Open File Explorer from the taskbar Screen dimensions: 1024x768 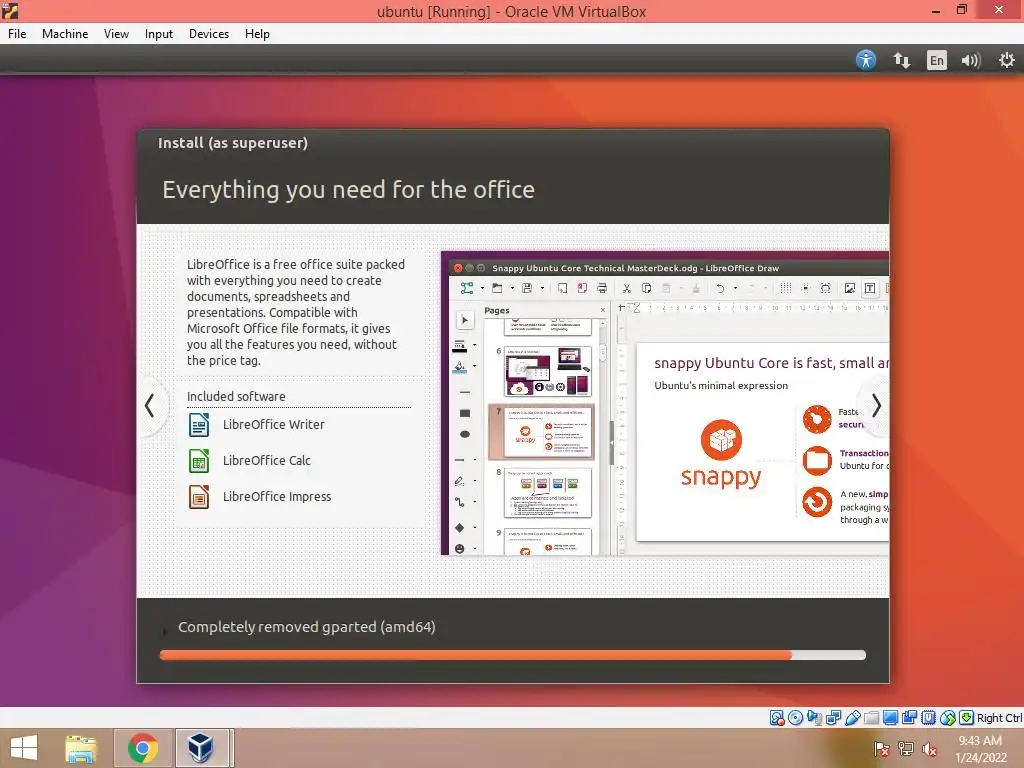81,748
